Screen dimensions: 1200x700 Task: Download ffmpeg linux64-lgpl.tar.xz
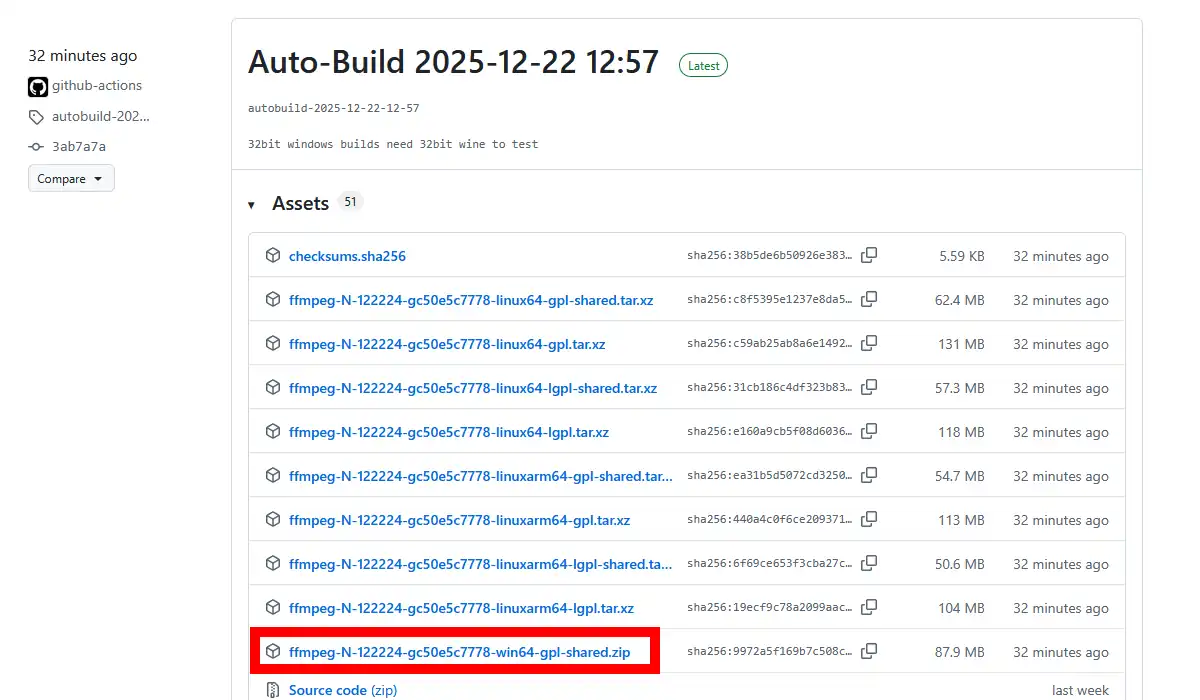click(448, 432)
